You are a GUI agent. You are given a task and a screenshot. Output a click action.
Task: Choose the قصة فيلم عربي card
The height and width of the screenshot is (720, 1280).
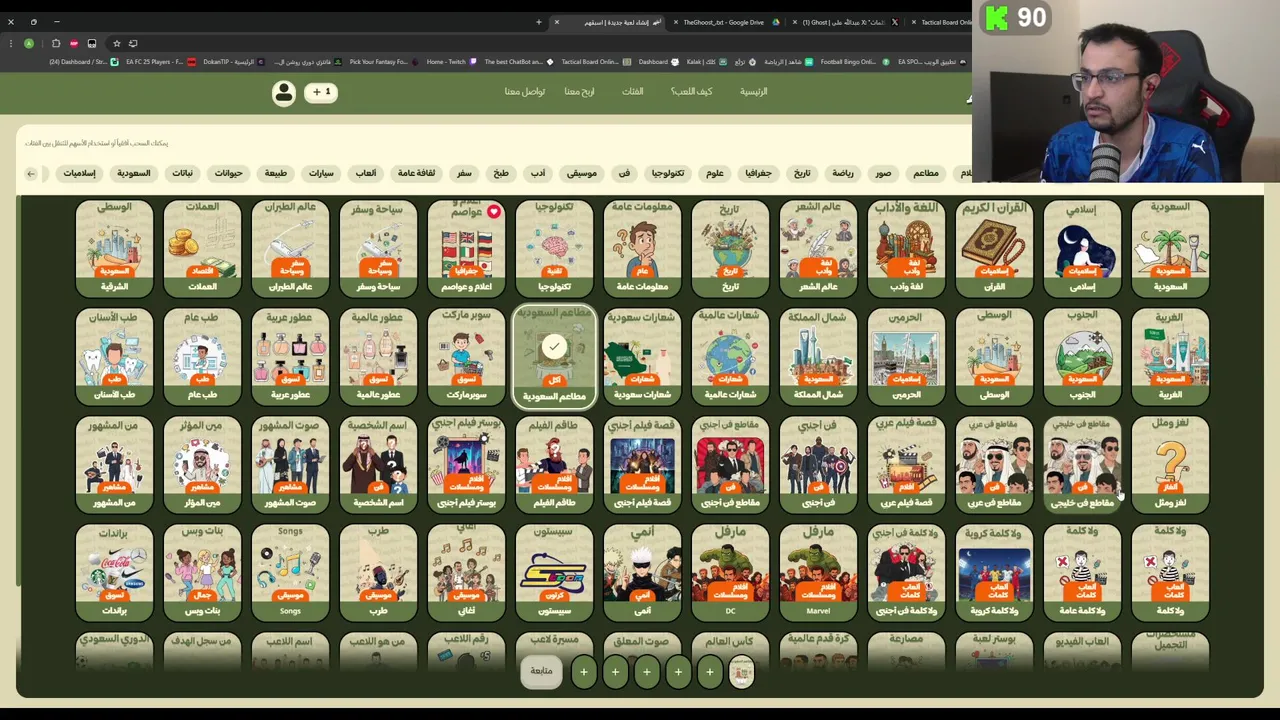click(x=906, y=464)
